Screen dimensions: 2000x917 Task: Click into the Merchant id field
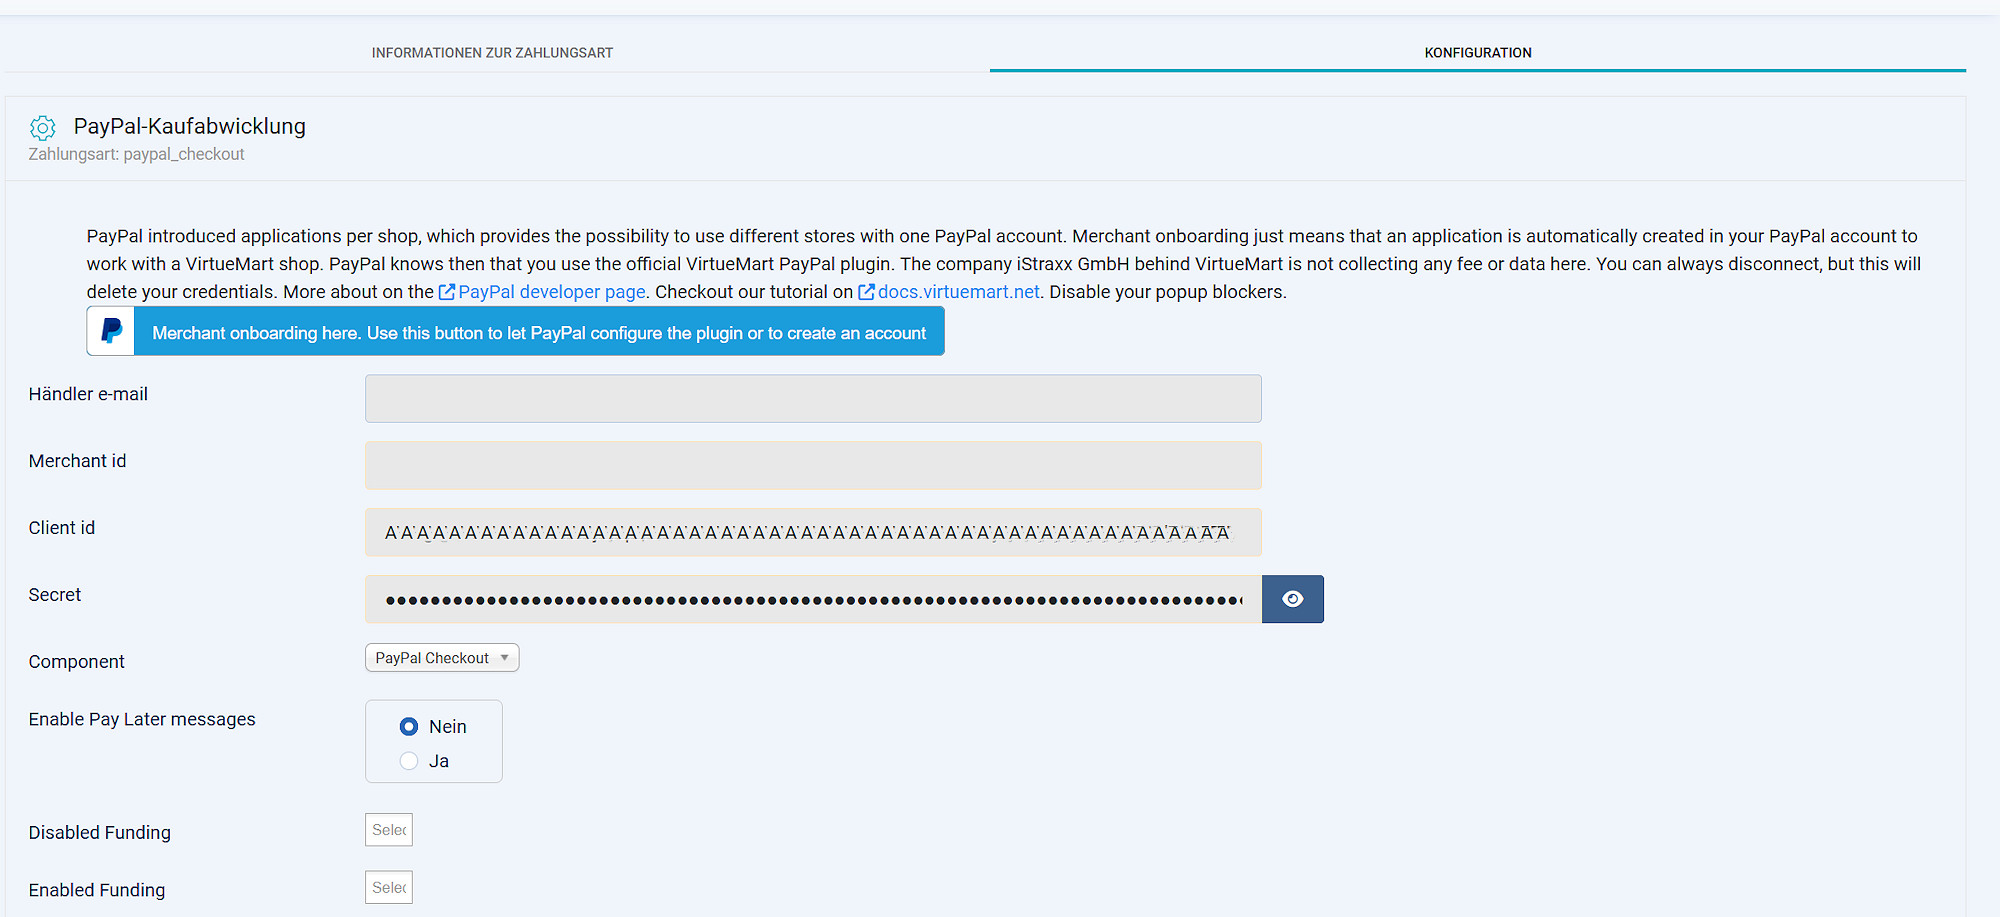813,466
